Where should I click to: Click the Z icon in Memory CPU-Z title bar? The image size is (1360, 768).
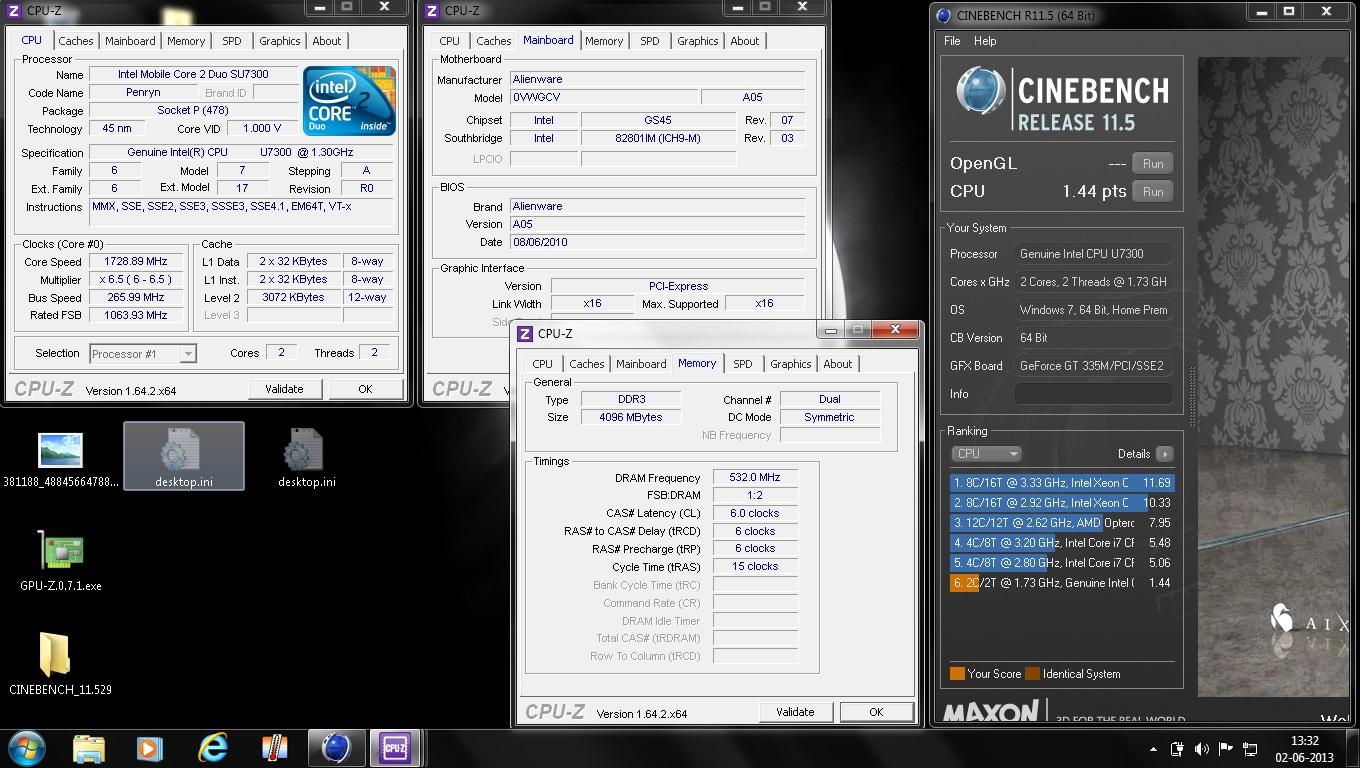(525, 333)
